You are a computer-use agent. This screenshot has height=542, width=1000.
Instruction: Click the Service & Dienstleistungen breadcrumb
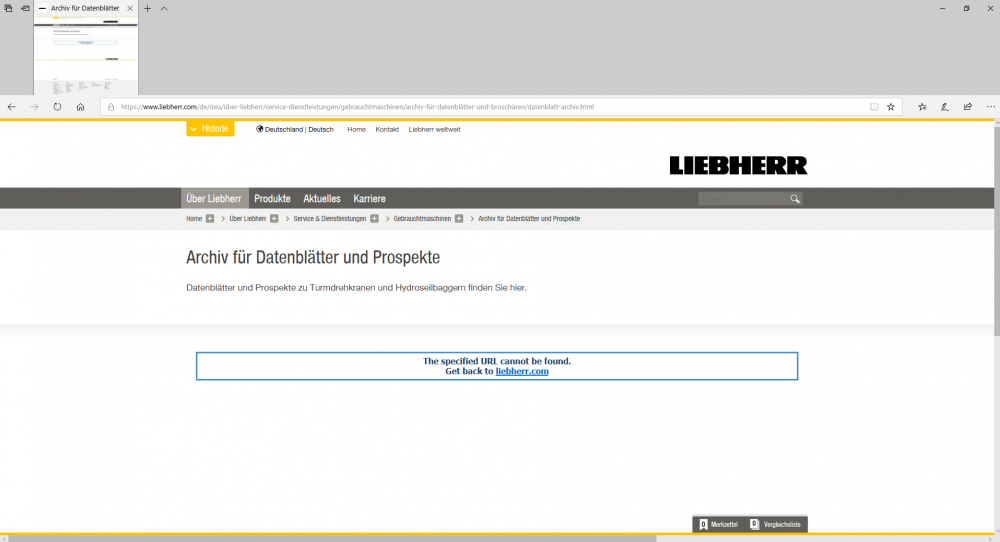[330, 219]
